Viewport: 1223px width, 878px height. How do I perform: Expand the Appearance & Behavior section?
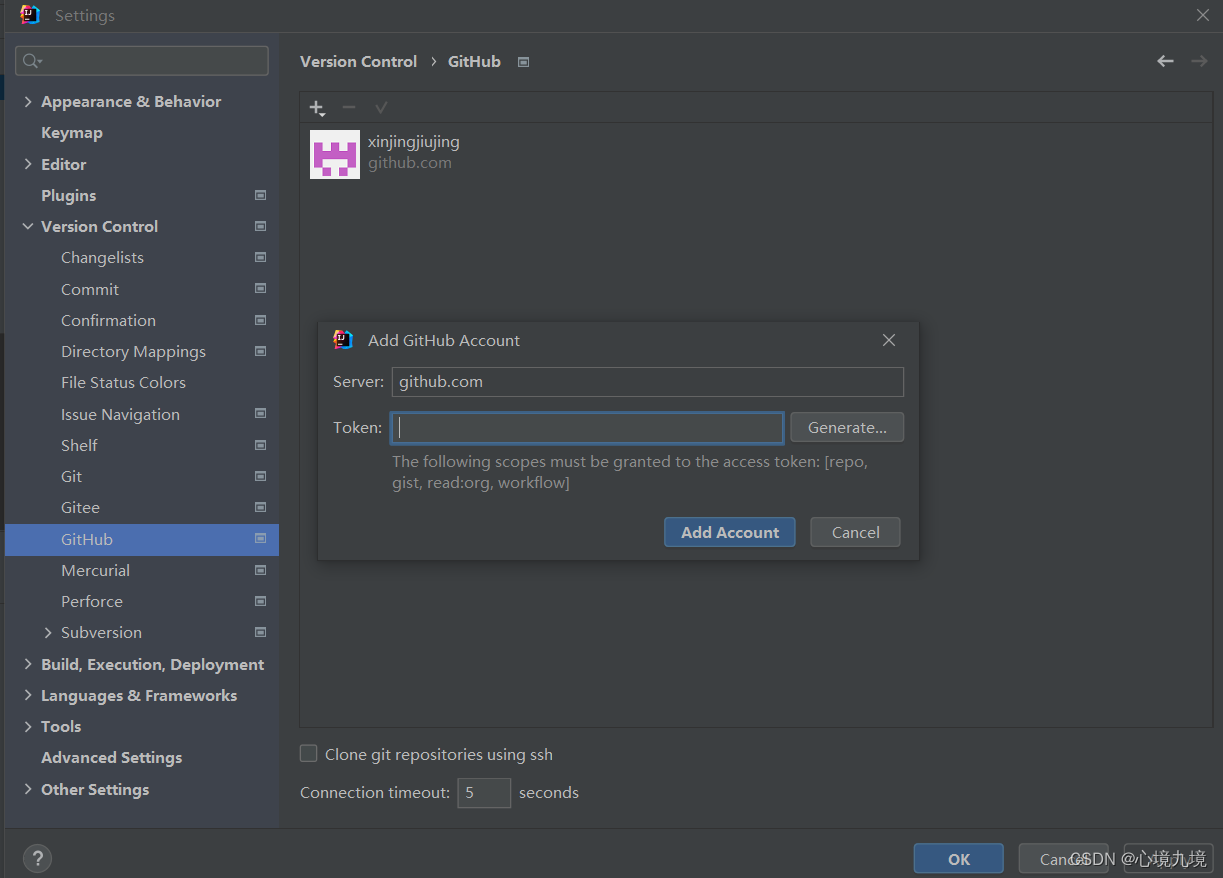(28, 102)
